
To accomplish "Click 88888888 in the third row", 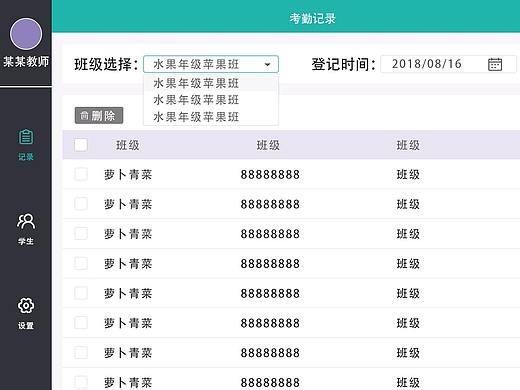I will tap(270, 234).
